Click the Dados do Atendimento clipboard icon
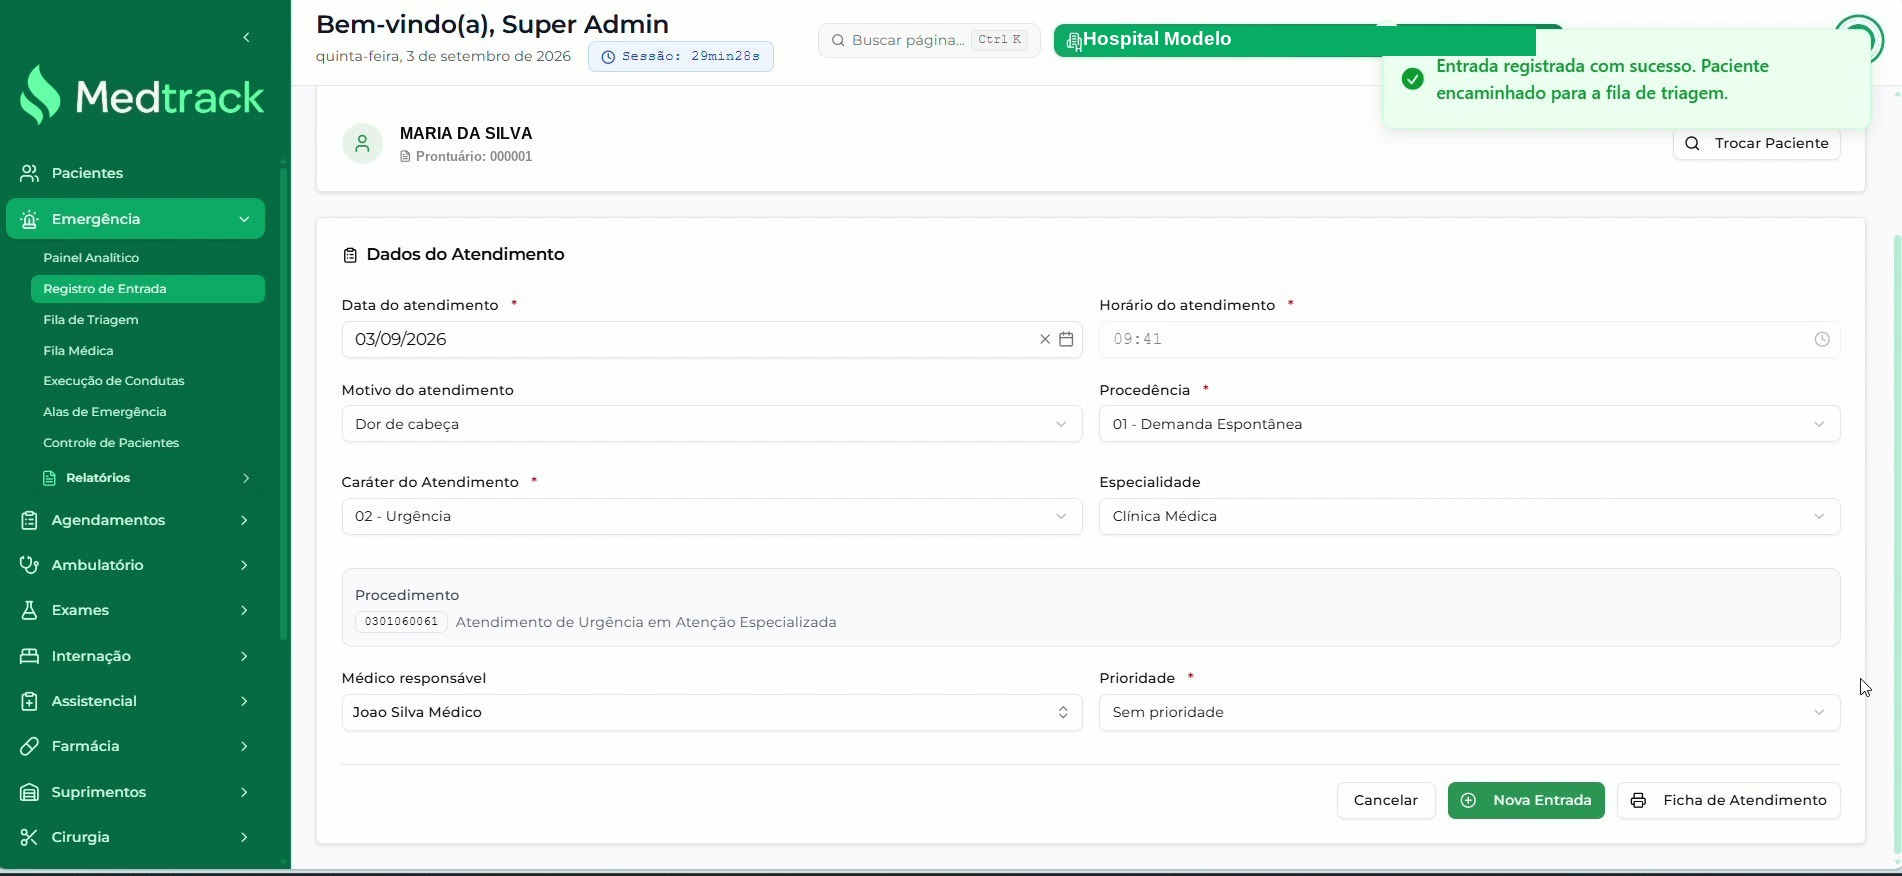 point(350,255)
